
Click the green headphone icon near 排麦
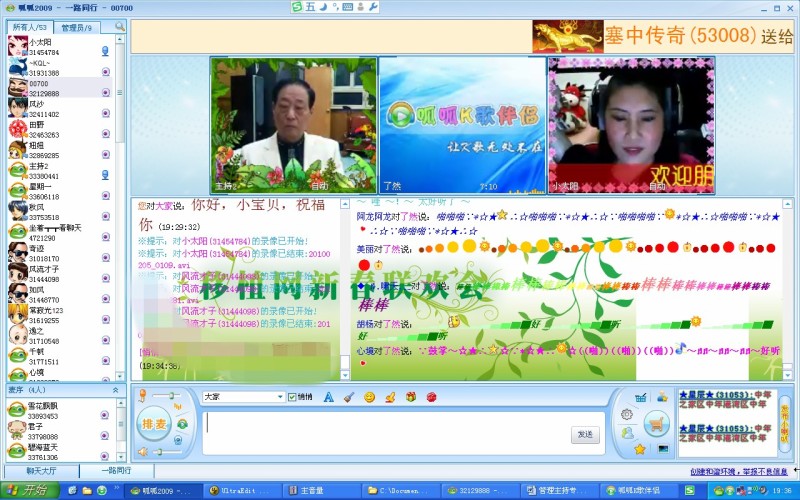[x=182, y=423]
